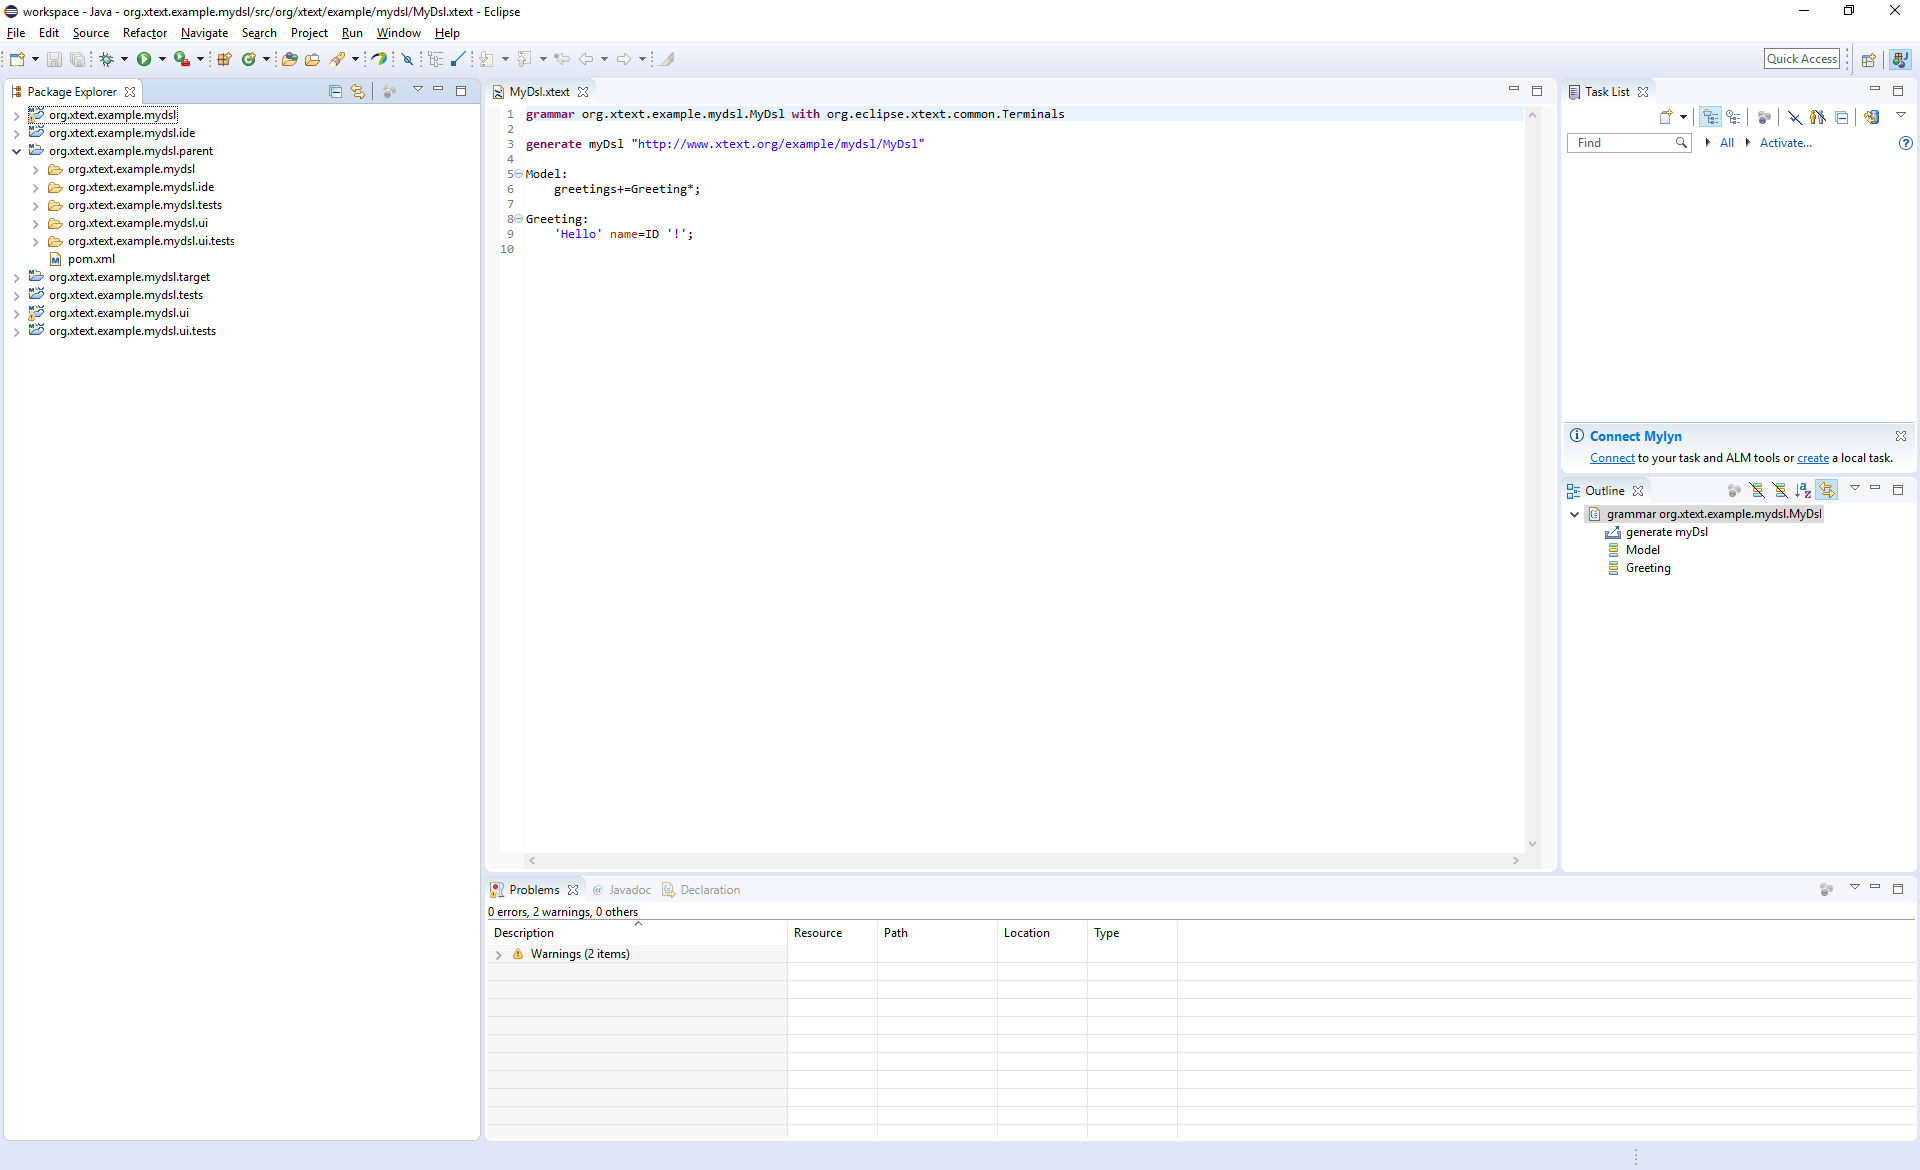
Task: Click the Search flashlight toolbar icon
Action: 338,59
